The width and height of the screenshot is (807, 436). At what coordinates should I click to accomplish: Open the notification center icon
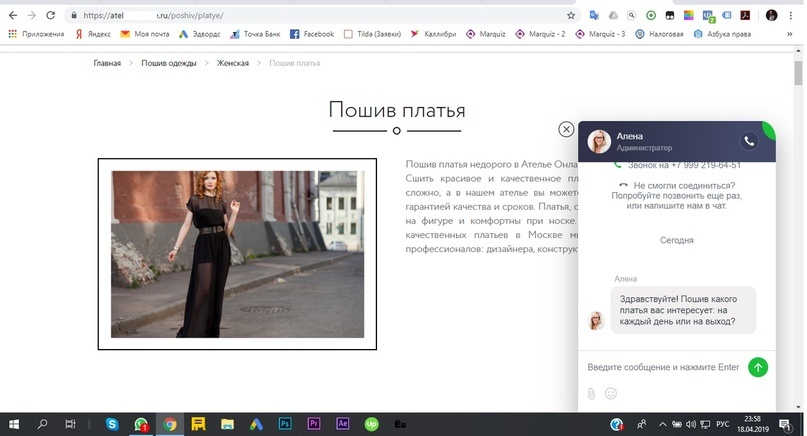pyautogui.click(x=785, y=424)
